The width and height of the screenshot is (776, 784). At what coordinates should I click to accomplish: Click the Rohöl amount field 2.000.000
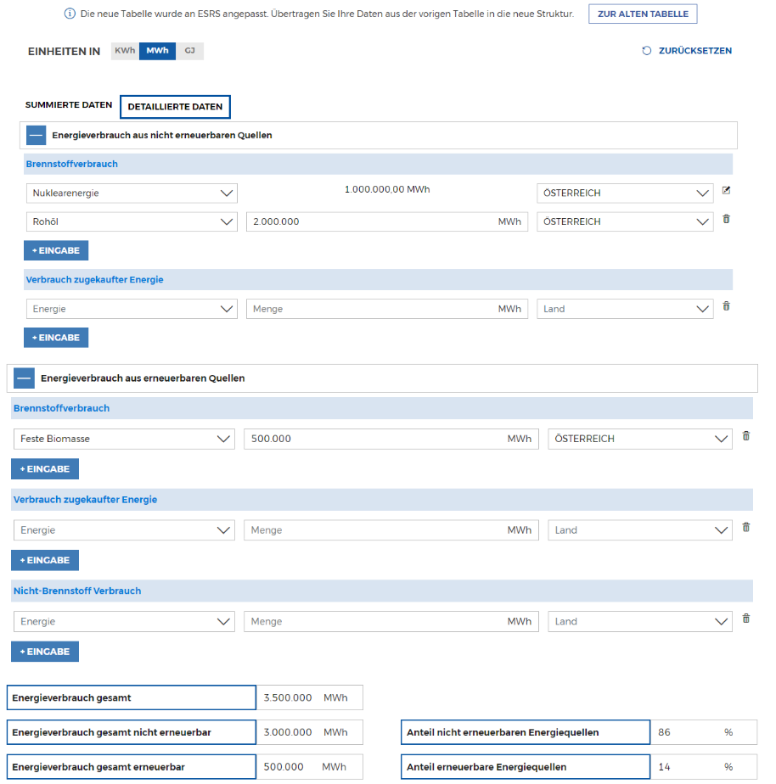(x=387, y=222)
